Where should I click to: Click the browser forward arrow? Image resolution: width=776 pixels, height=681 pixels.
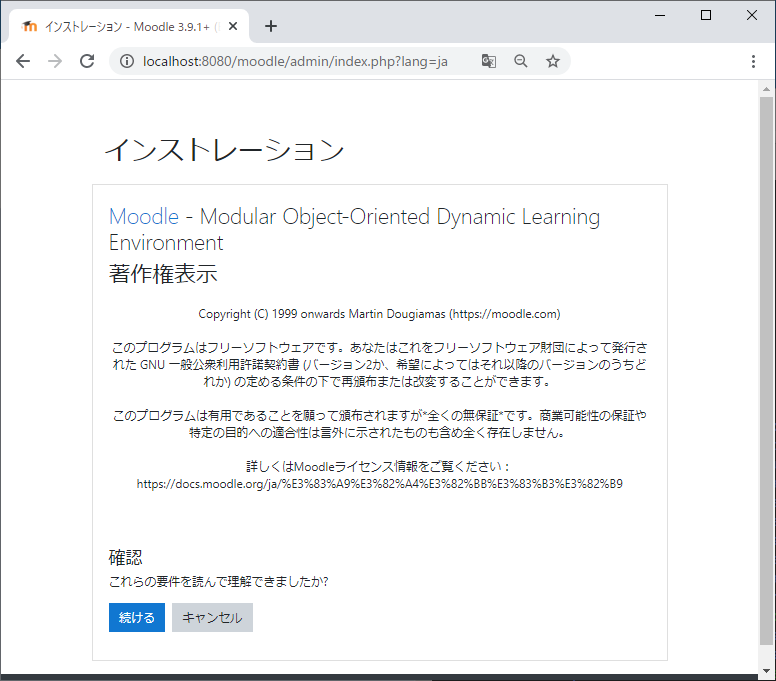pos(55,61)
